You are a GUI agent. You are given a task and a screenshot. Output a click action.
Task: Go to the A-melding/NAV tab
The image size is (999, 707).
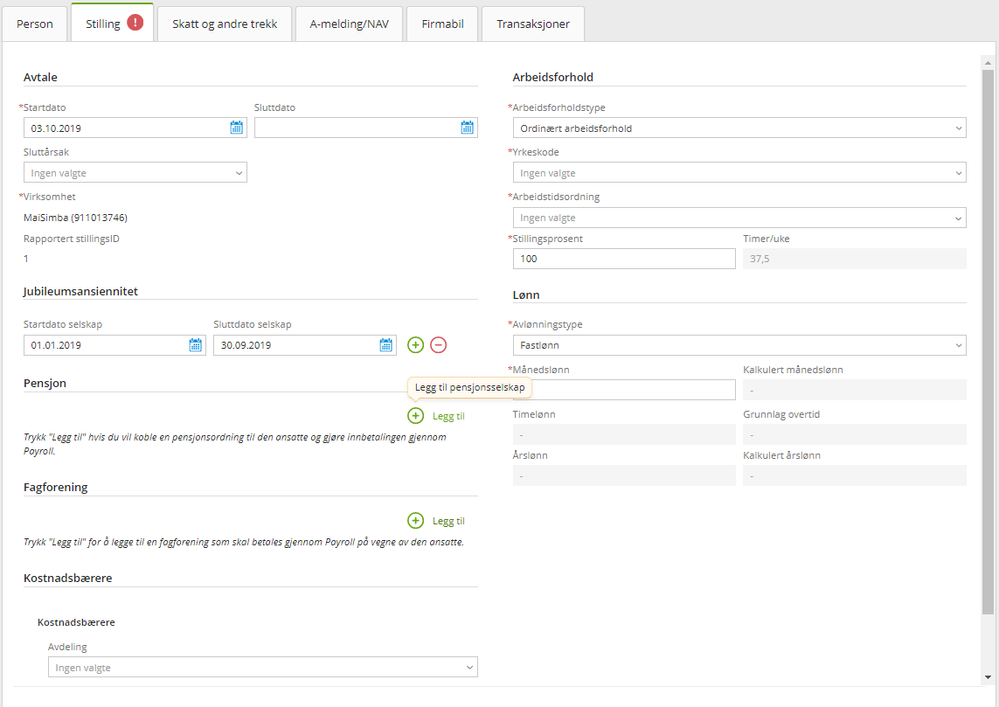click(349, 24)
